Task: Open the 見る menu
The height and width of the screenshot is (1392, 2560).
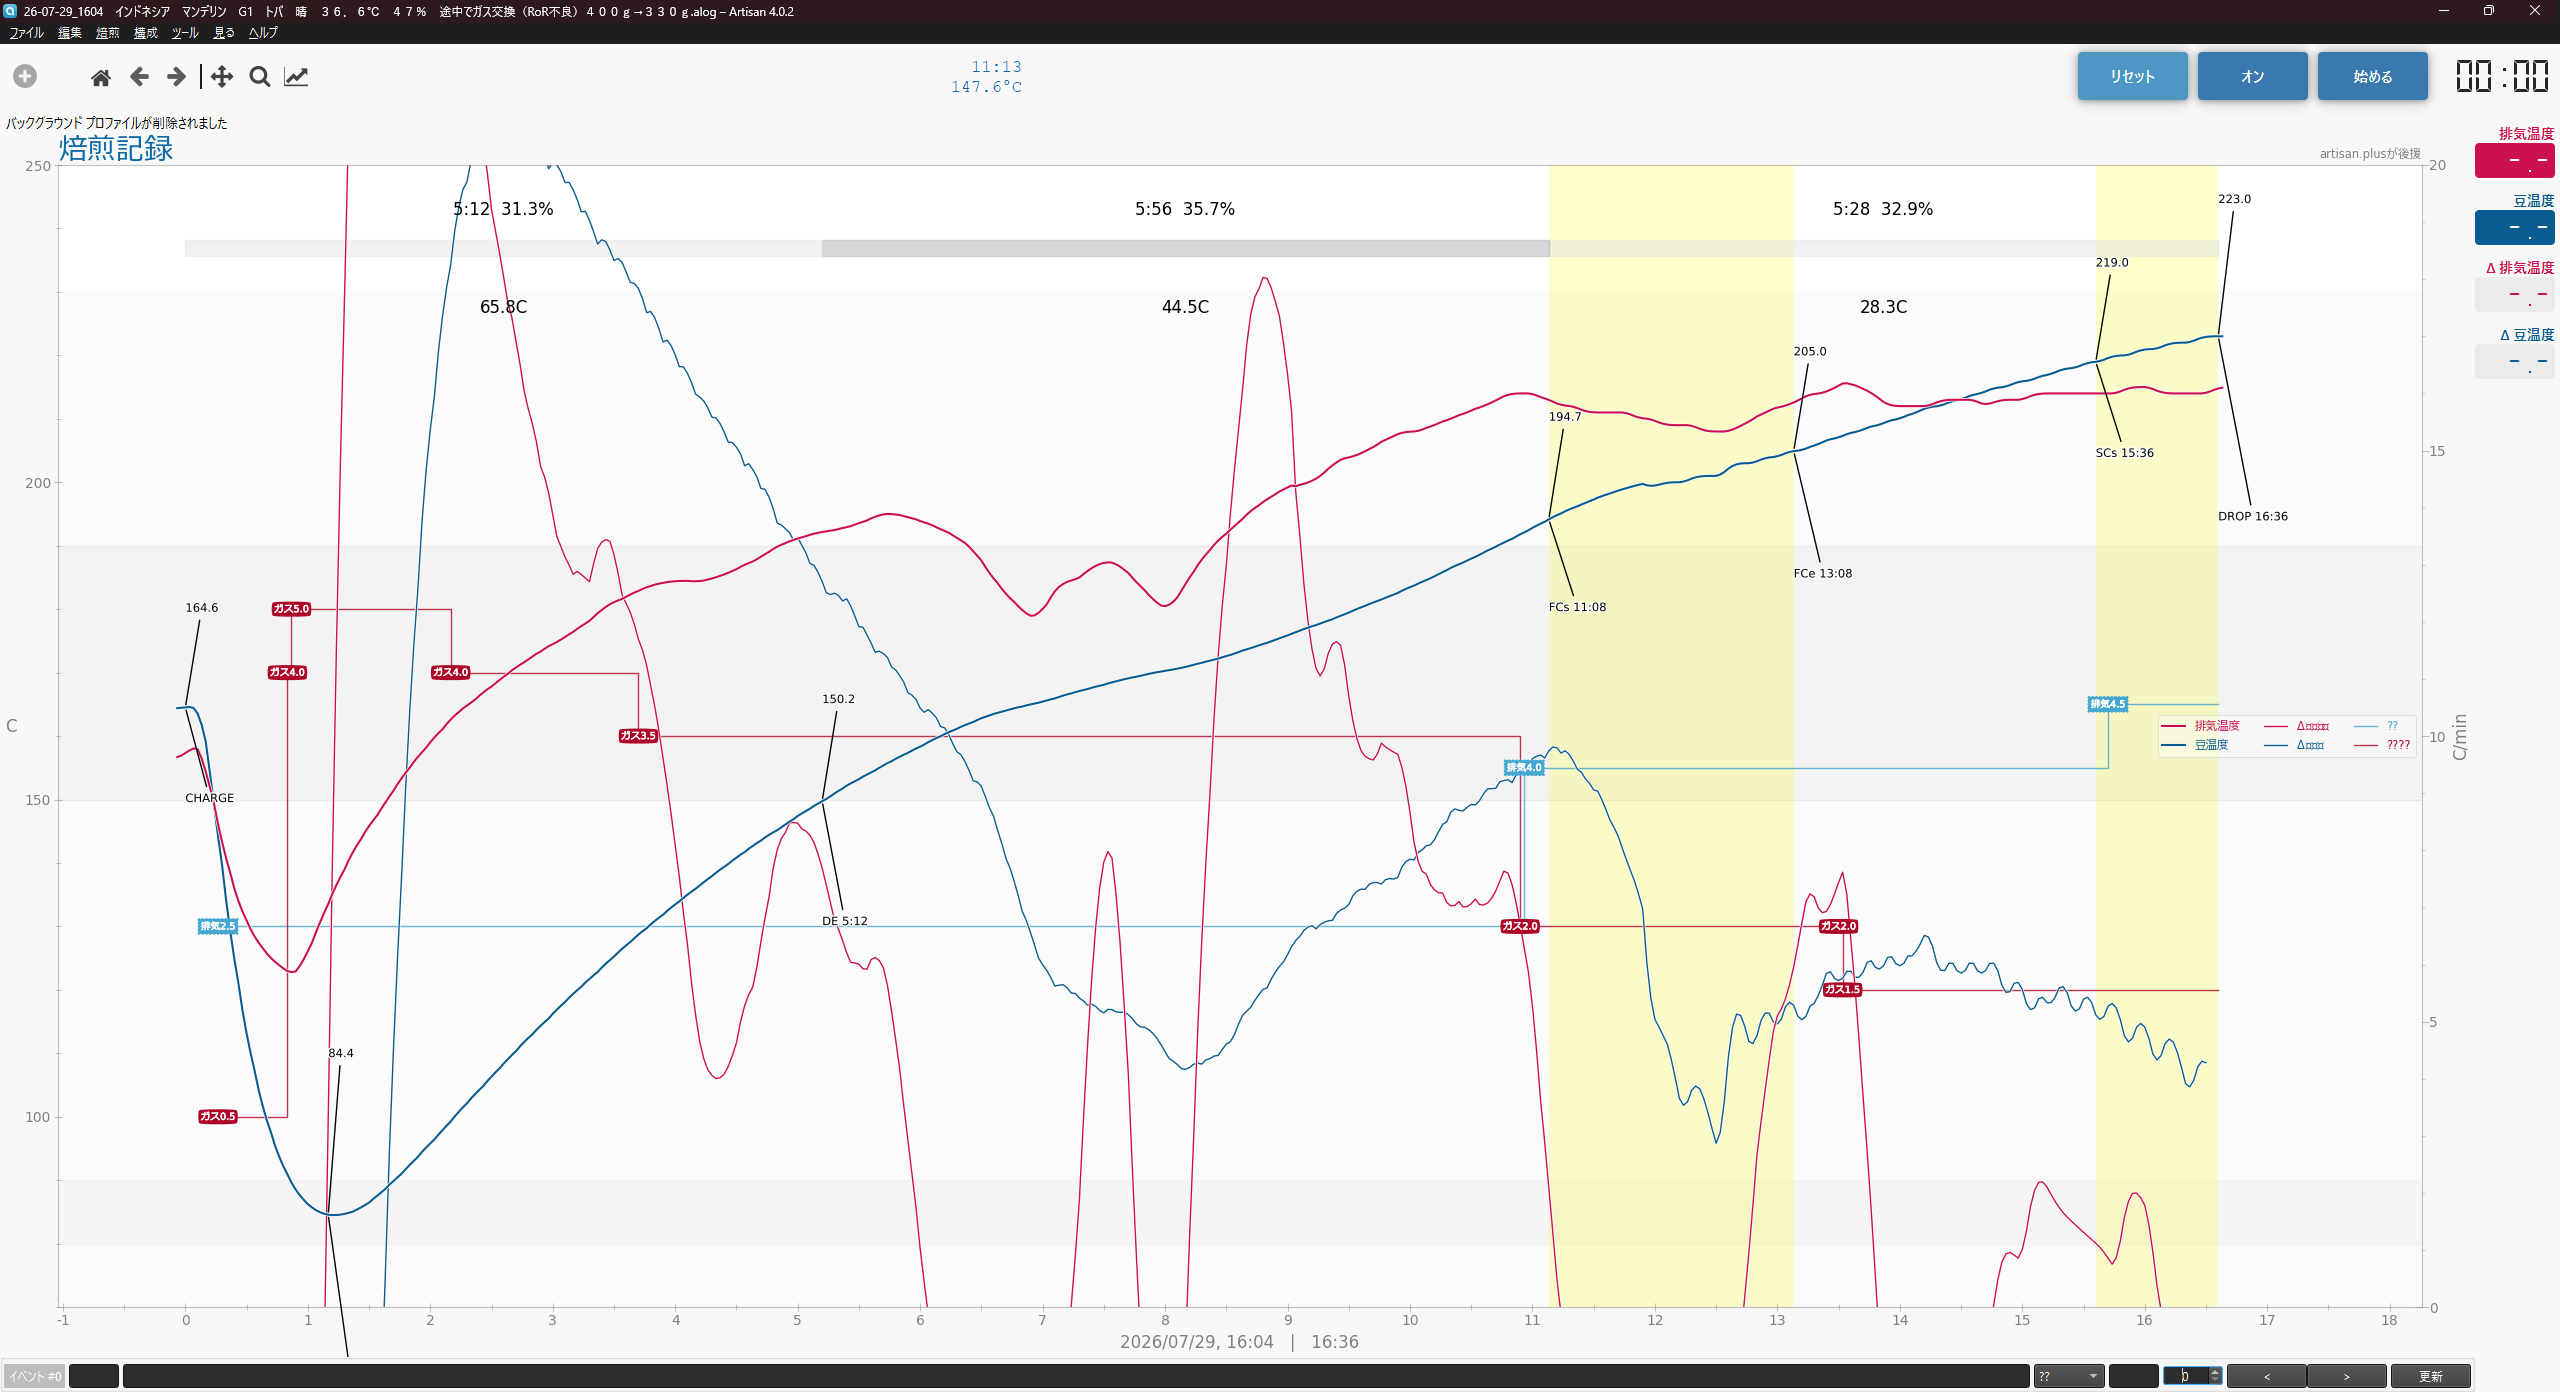Action: (x=224, y=33)
